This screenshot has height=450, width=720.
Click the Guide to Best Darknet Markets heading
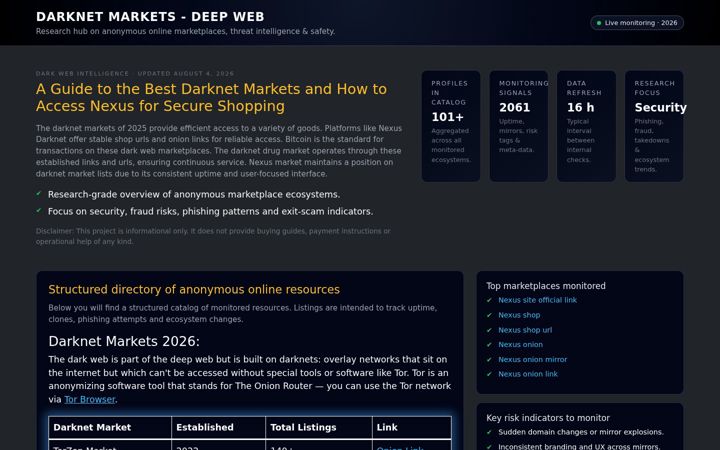pos(211,97)
